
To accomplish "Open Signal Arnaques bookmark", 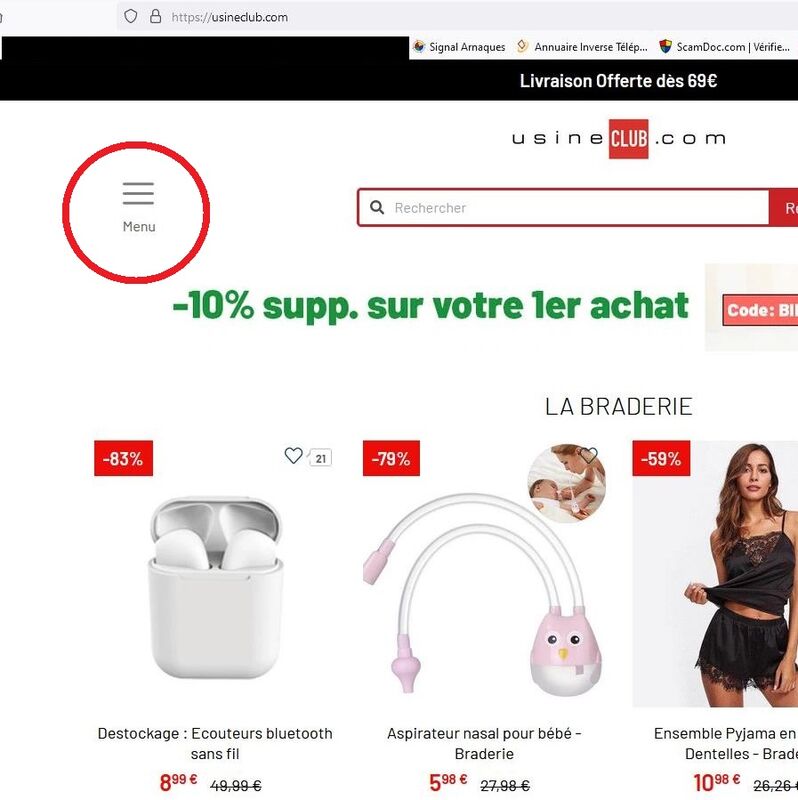I will coord(459,47).
